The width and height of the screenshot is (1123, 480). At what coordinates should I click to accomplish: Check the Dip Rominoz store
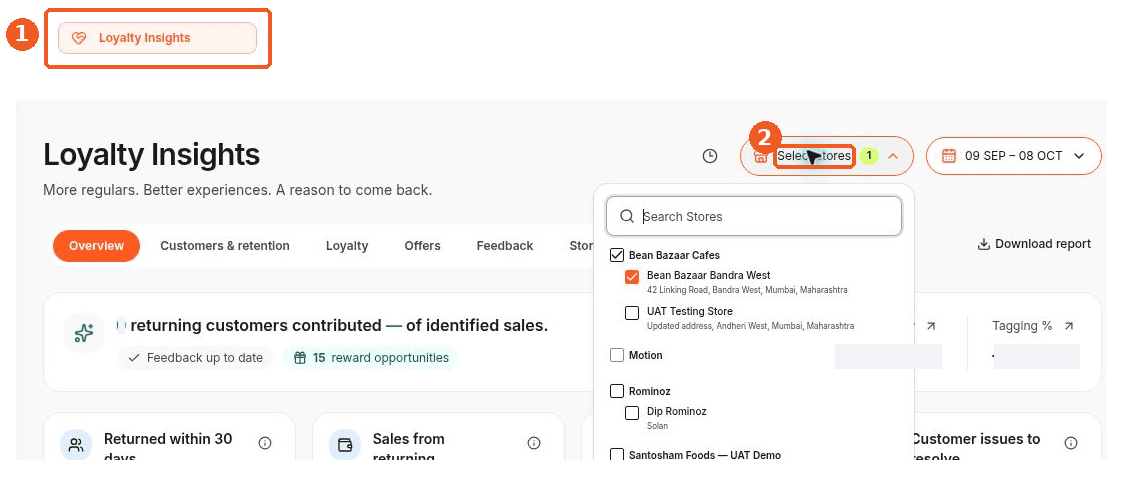click(x=632, y=413)
